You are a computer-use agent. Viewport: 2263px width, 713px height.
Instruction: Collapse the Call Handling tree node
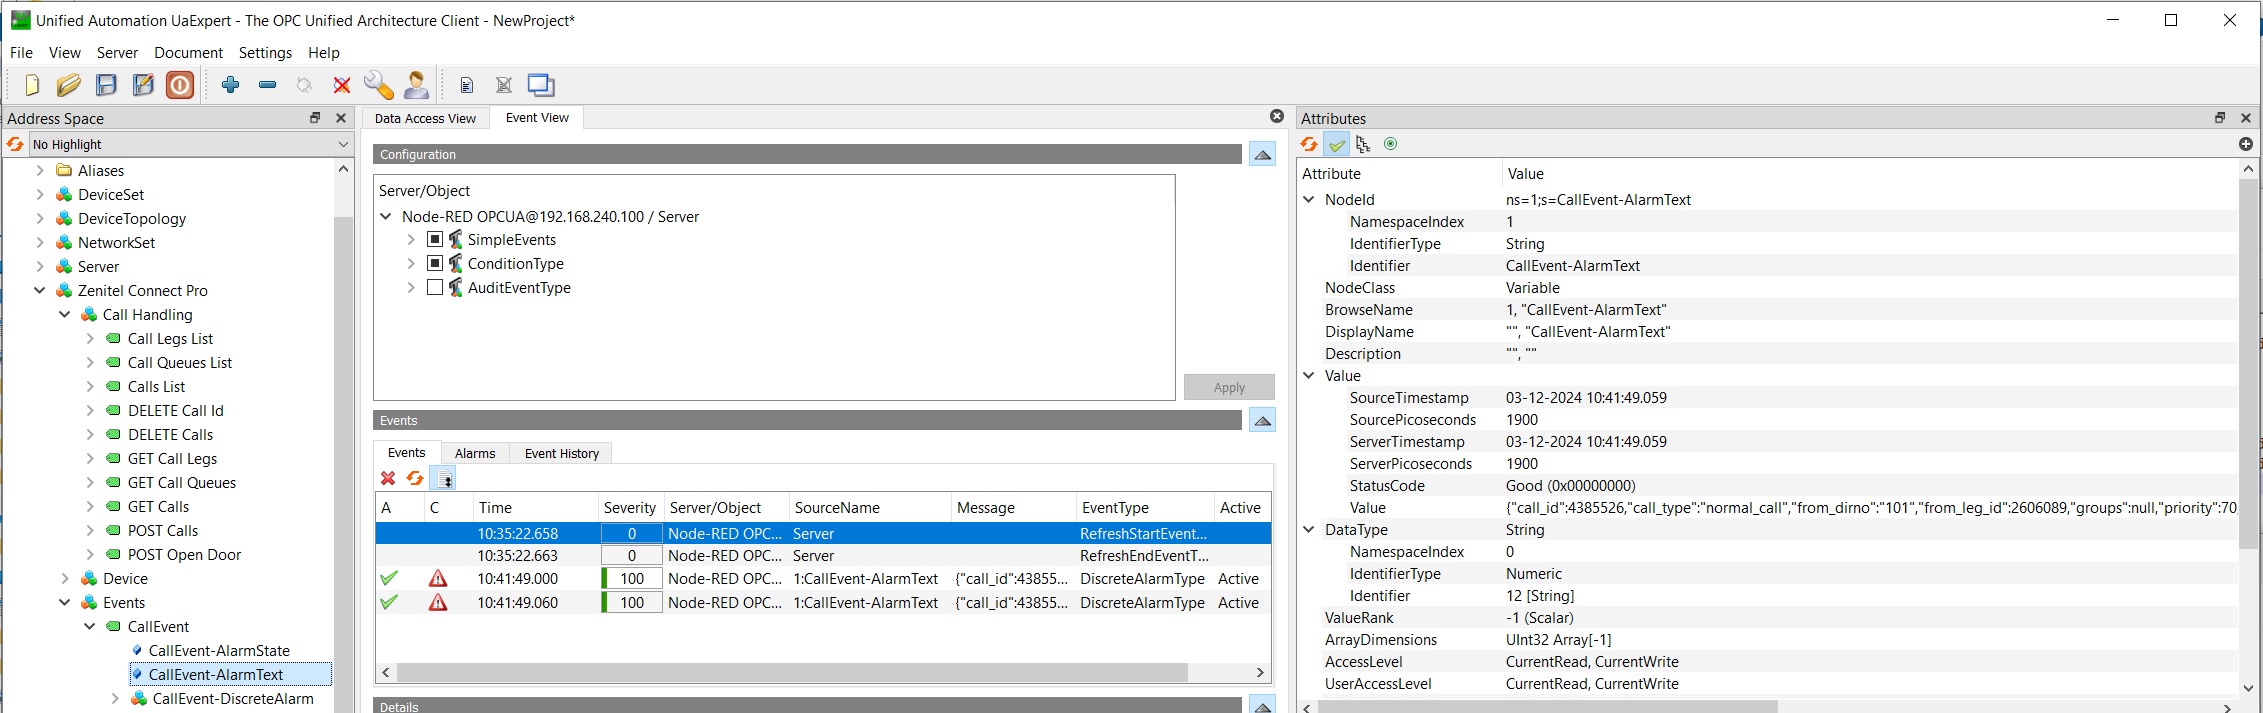tap(65, 314)
